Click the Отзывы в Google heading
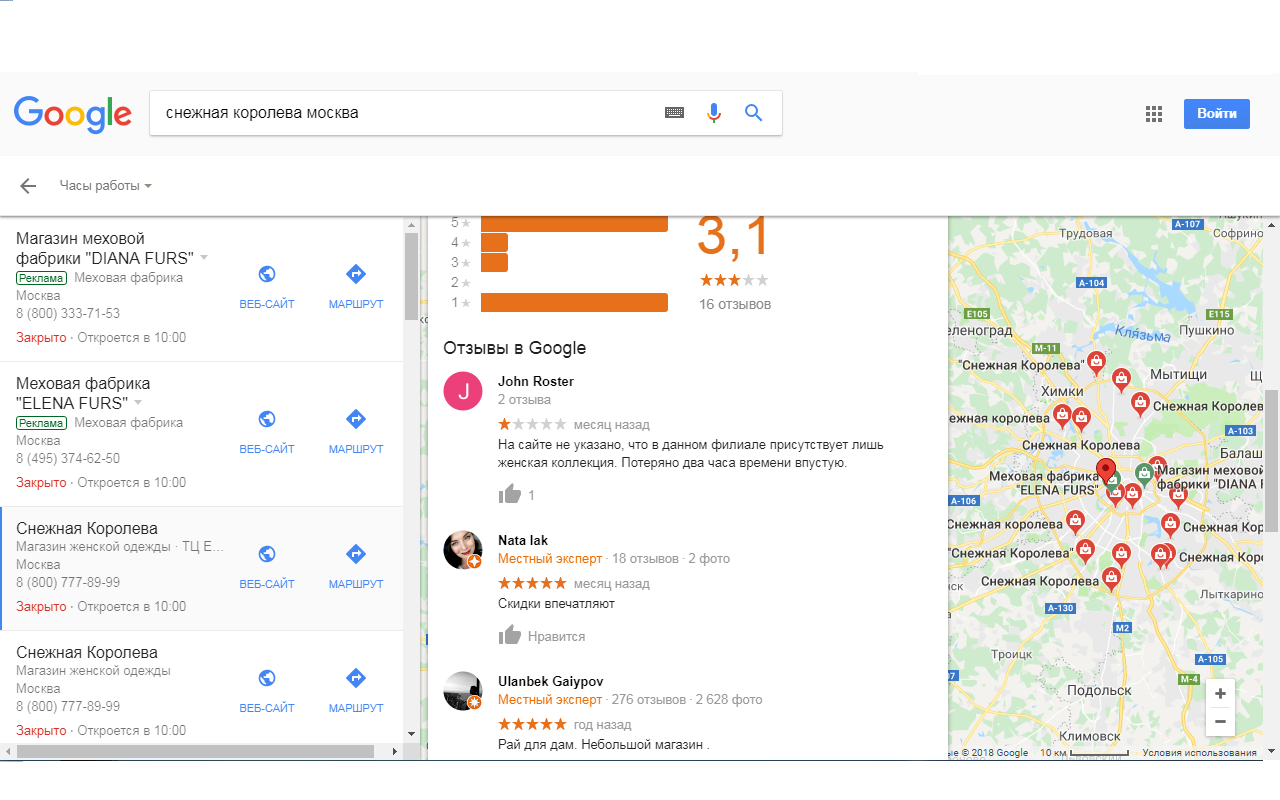The height and width of the screenshot is (800, 1280). coord(514,348)
